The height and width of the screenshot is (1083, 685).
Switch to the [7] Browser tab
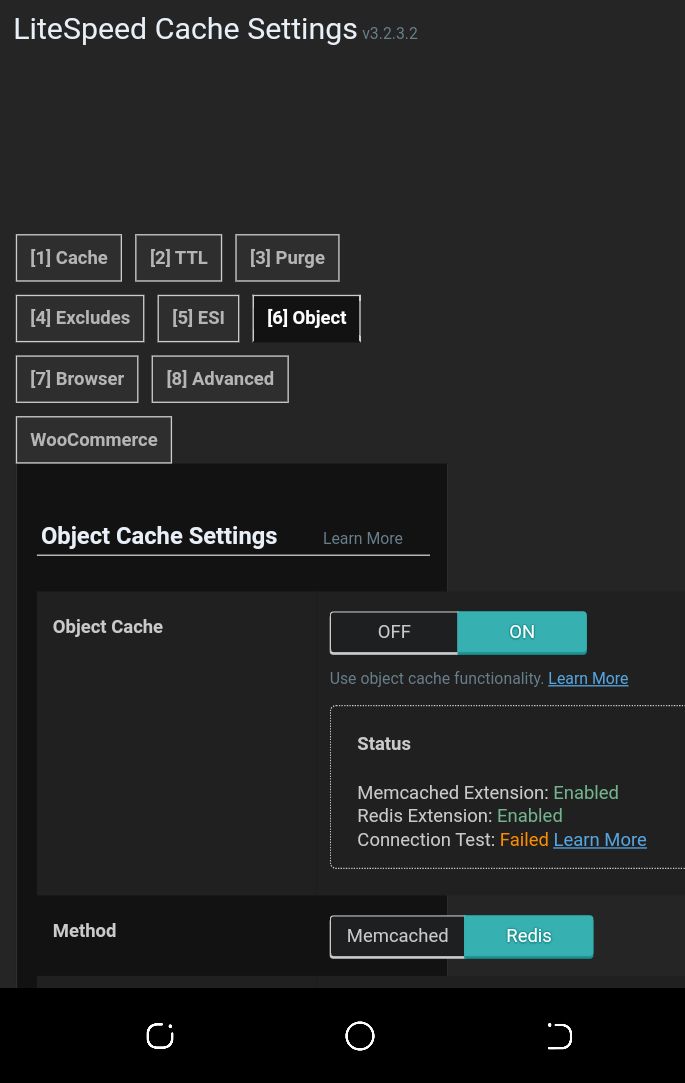[x=77, y=379]
